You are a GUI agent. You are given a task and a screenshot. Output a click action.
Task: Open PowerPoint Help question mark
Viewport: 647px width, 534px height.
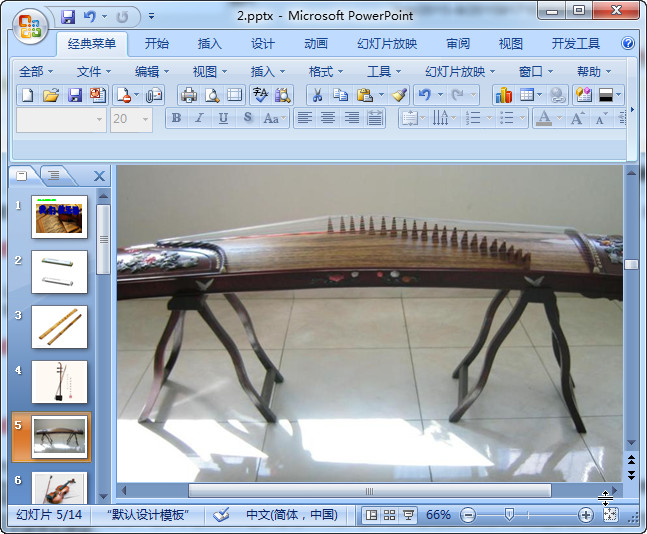click(628, 43)
